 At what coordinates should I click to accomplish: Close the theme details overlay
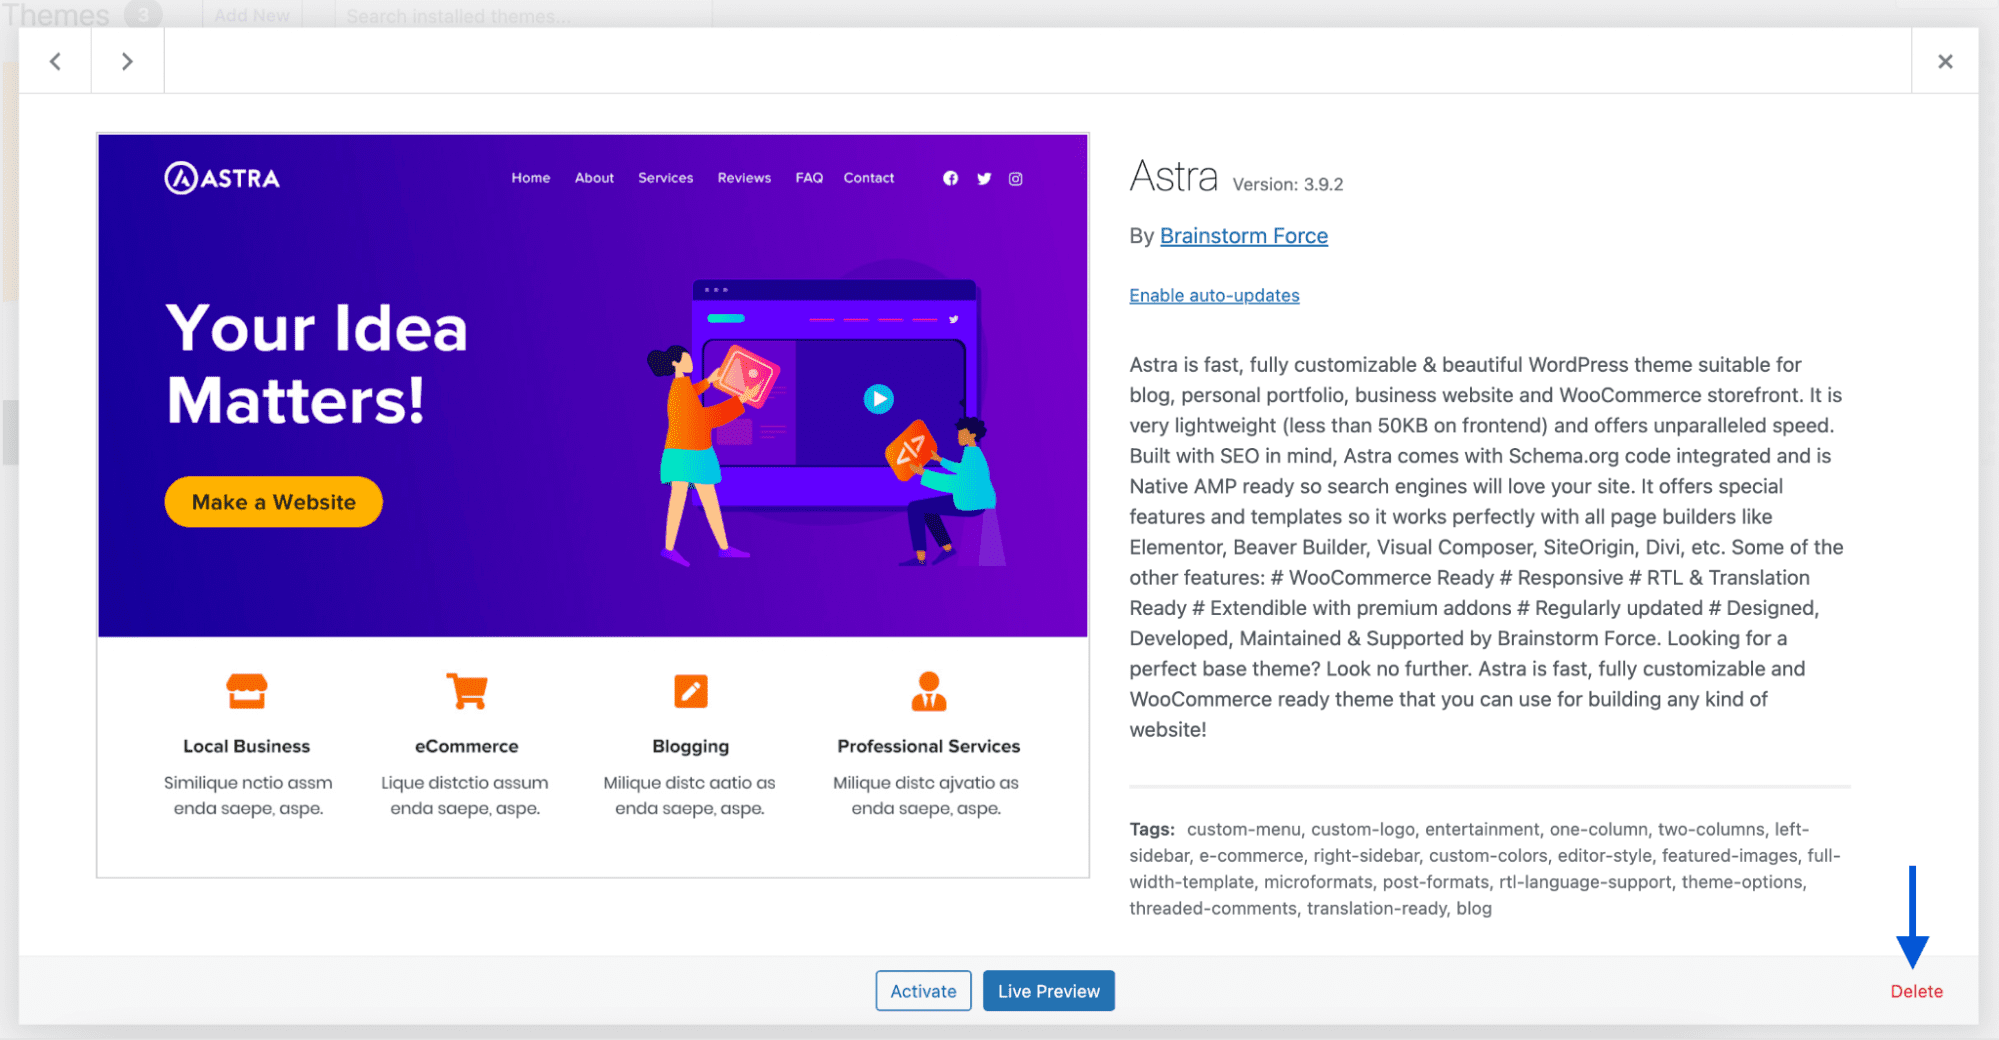pyautogui.click(x=1945, y=61)
